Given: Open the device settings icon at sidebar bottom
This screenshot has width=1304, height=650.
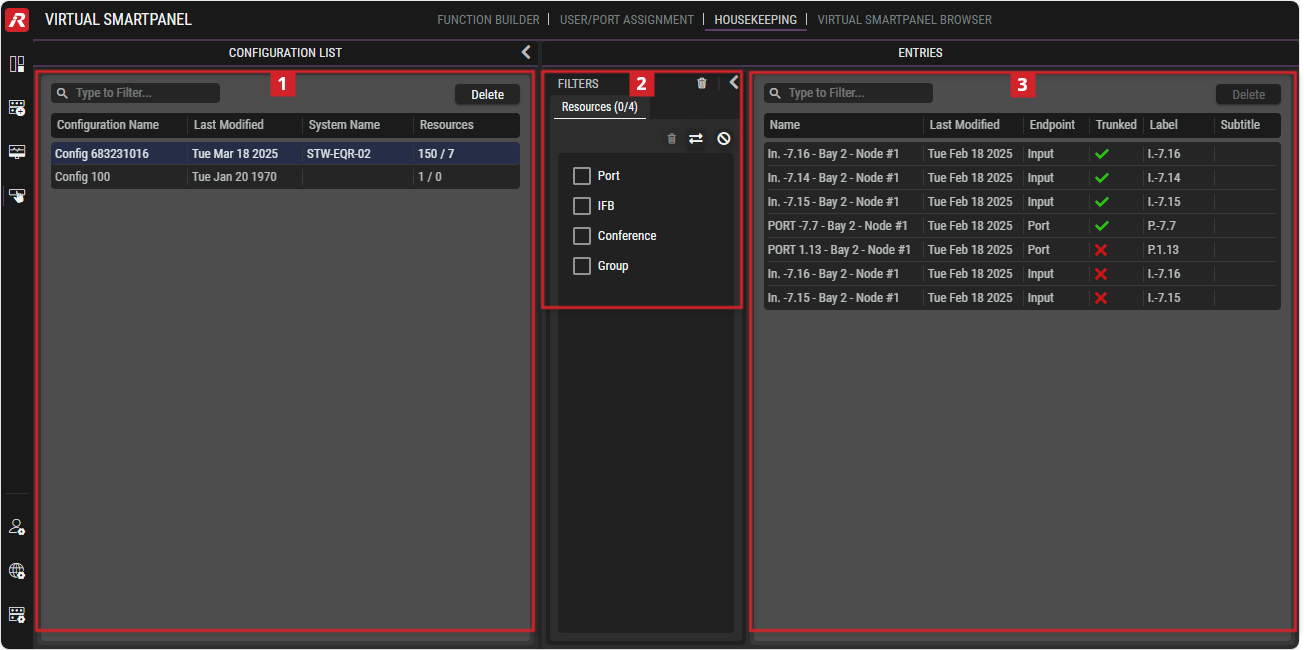Looking at the screenshot, I should point(17,614).
